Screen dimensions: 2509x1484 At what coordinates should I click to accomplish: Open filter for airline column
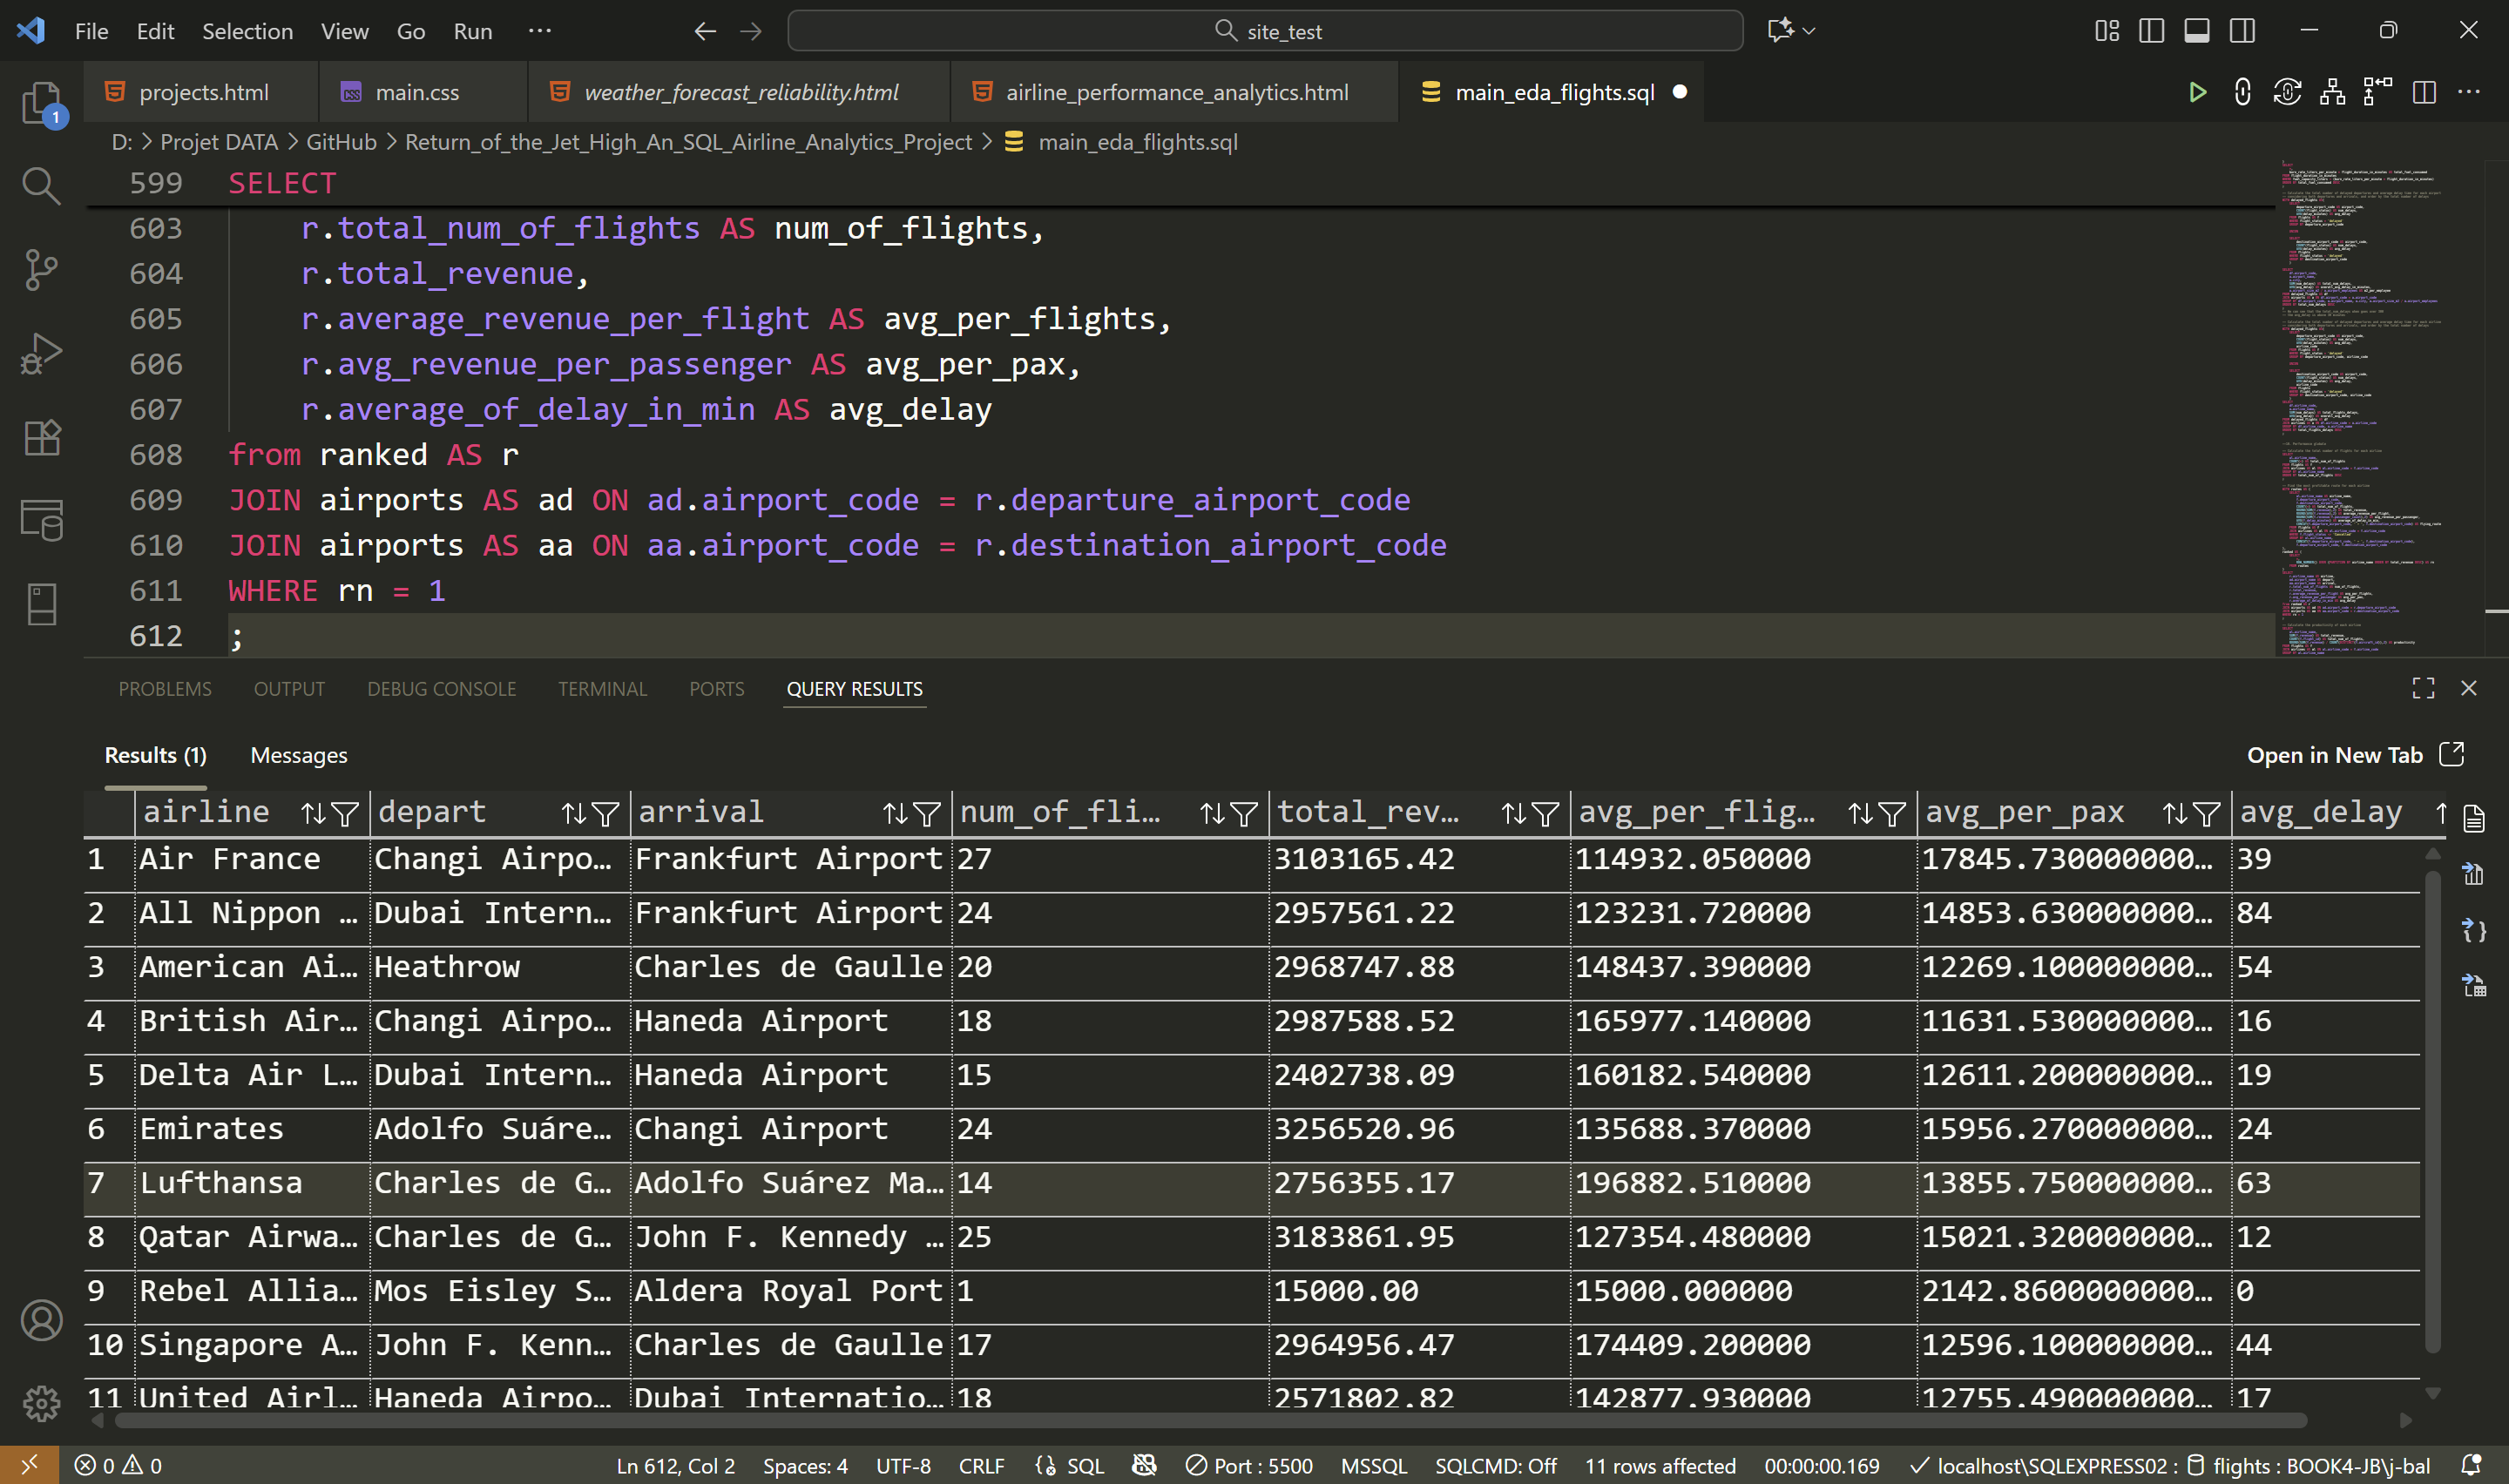click(x=345, y=814)
